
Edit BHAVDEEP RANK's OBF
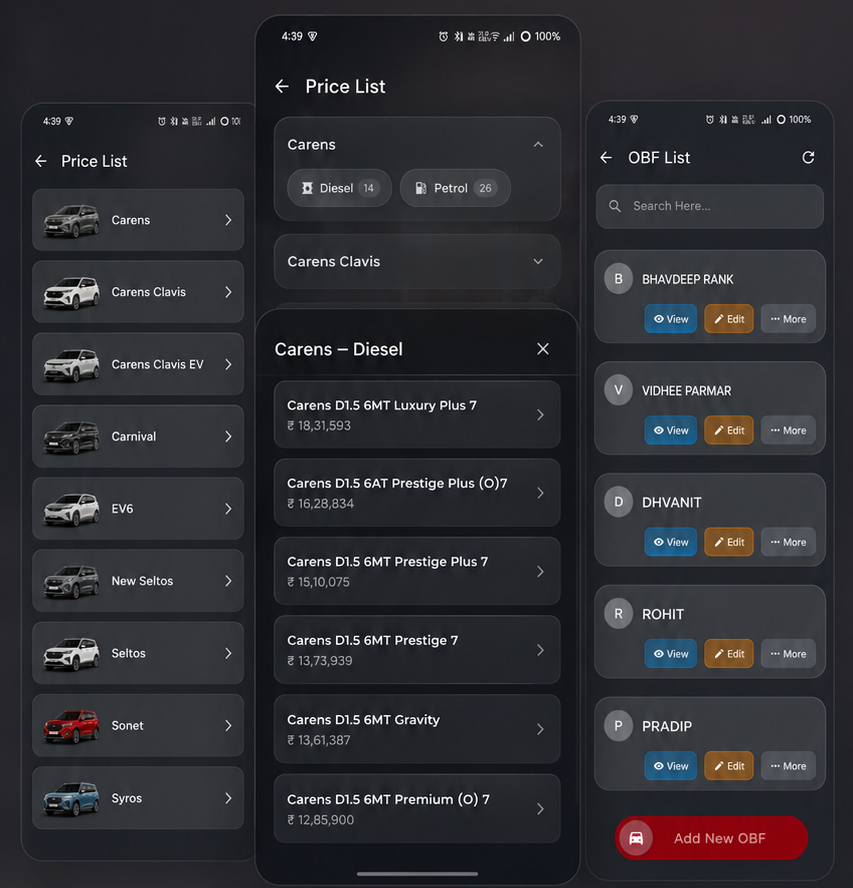tap(729, 319)
